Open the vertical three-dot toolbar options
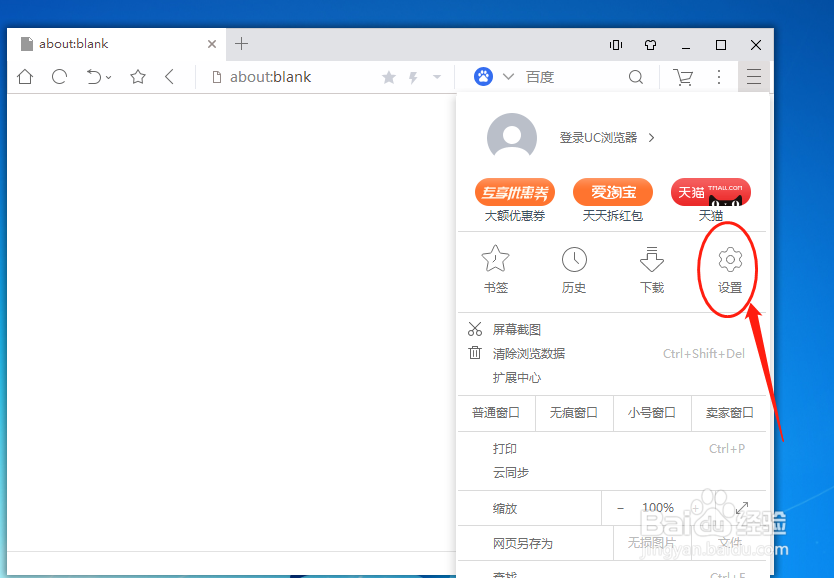The height and width of the screenshot is (578, 834). pos(719,78)
